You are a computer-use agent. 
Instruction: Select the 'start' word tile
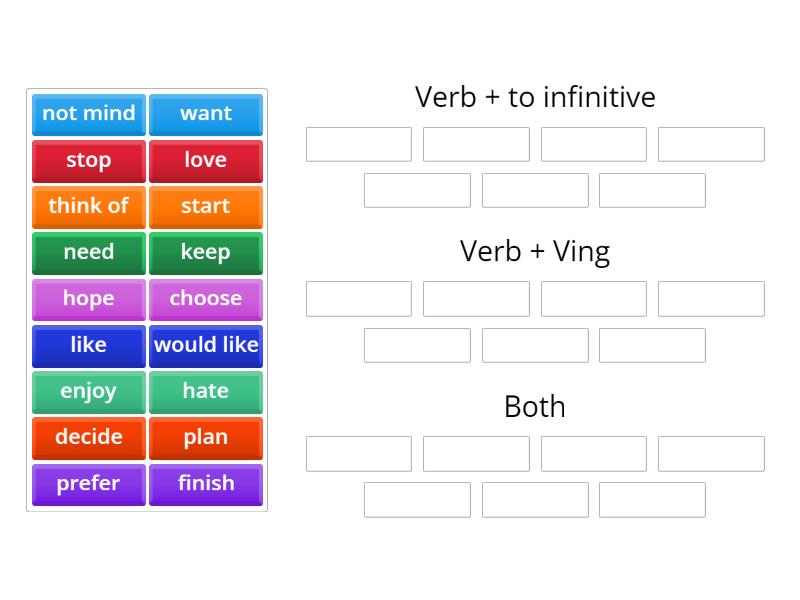(x=206, y=207)
